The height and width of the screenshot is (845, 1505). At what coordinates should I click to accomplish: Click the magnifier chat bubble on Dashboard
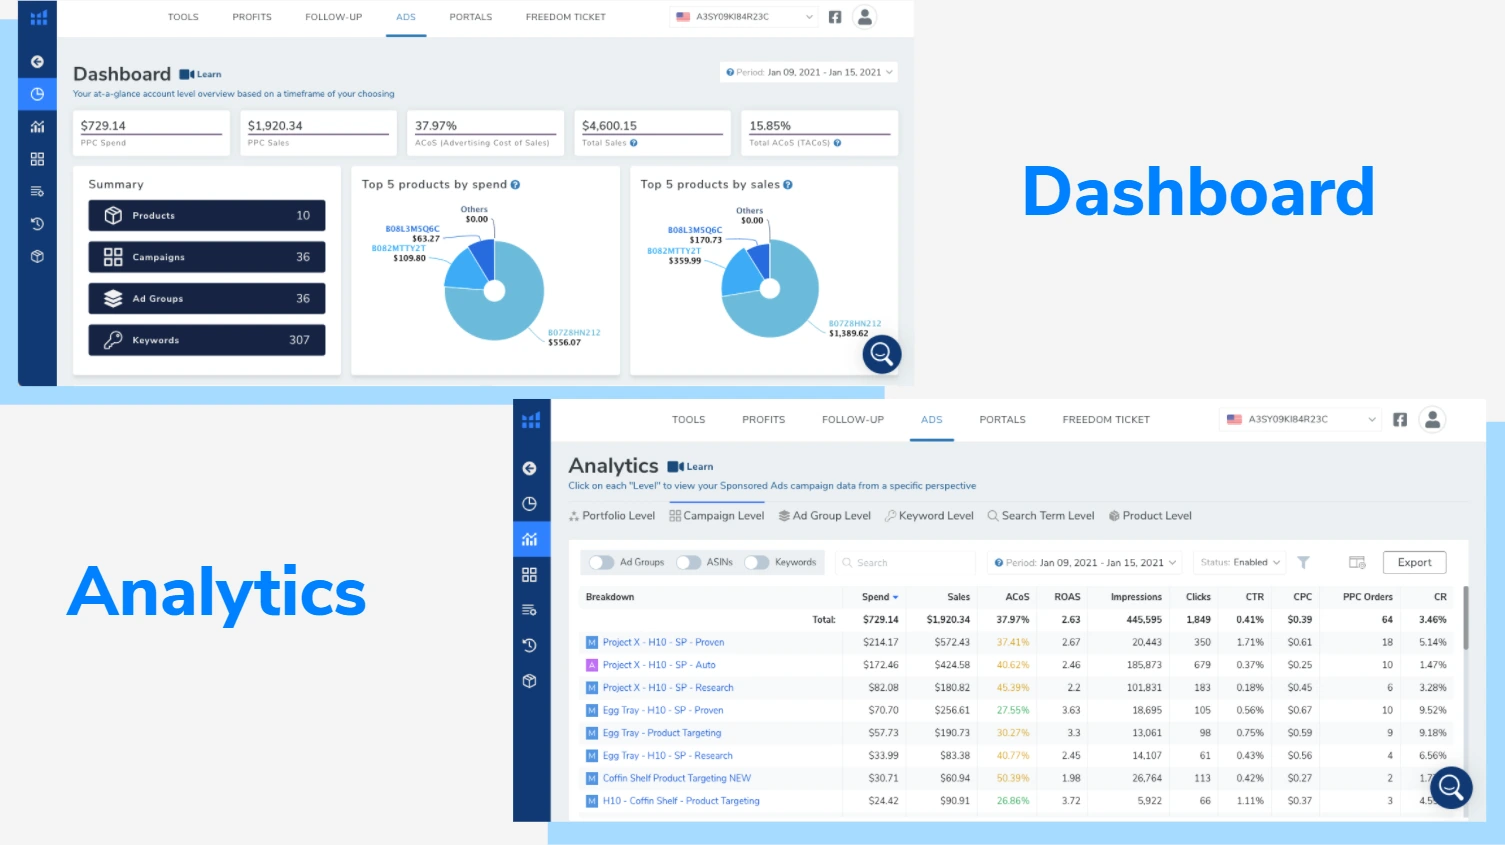[881, 354]
